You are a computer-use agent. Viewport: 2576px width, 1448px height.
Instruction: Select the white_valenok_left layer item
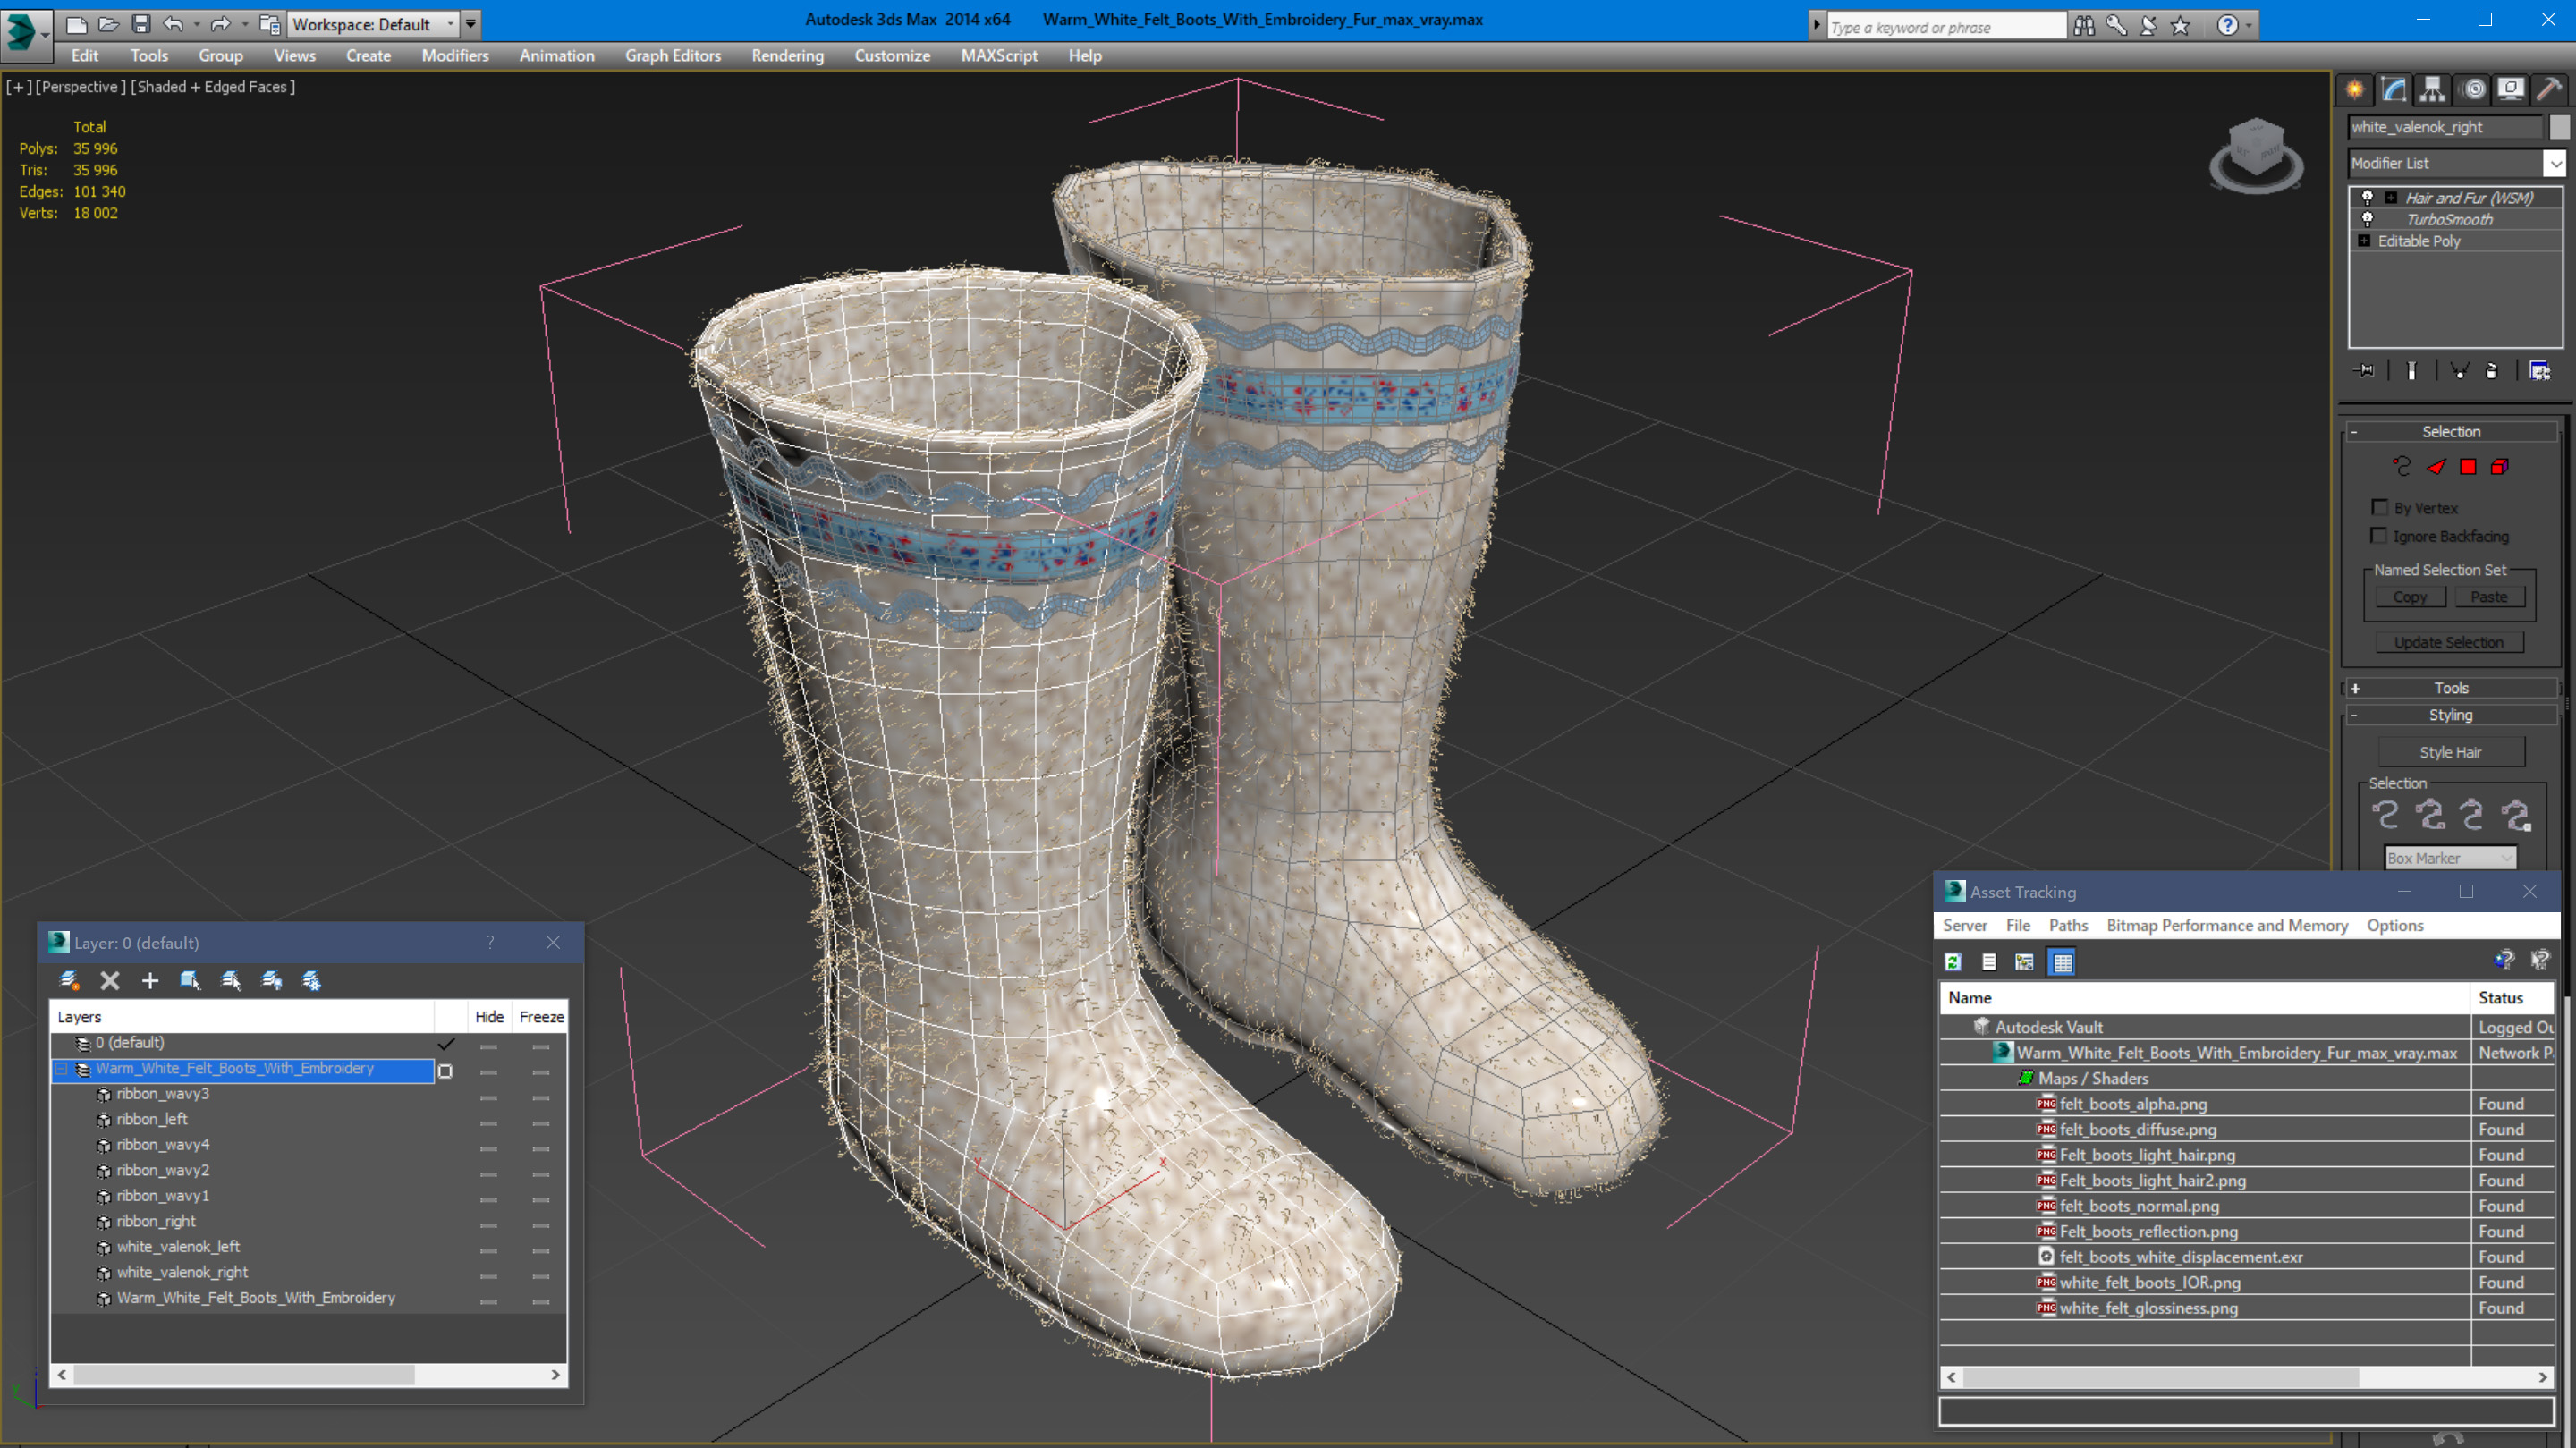click(x=178, y=1246)
